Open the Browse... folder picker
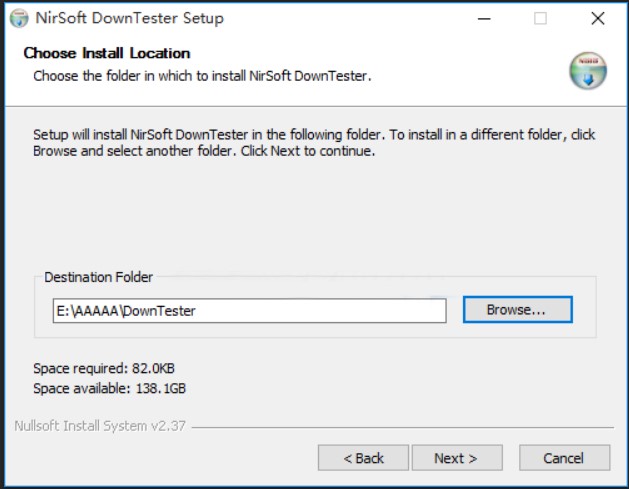629x489 pixels. pos(516,310)
